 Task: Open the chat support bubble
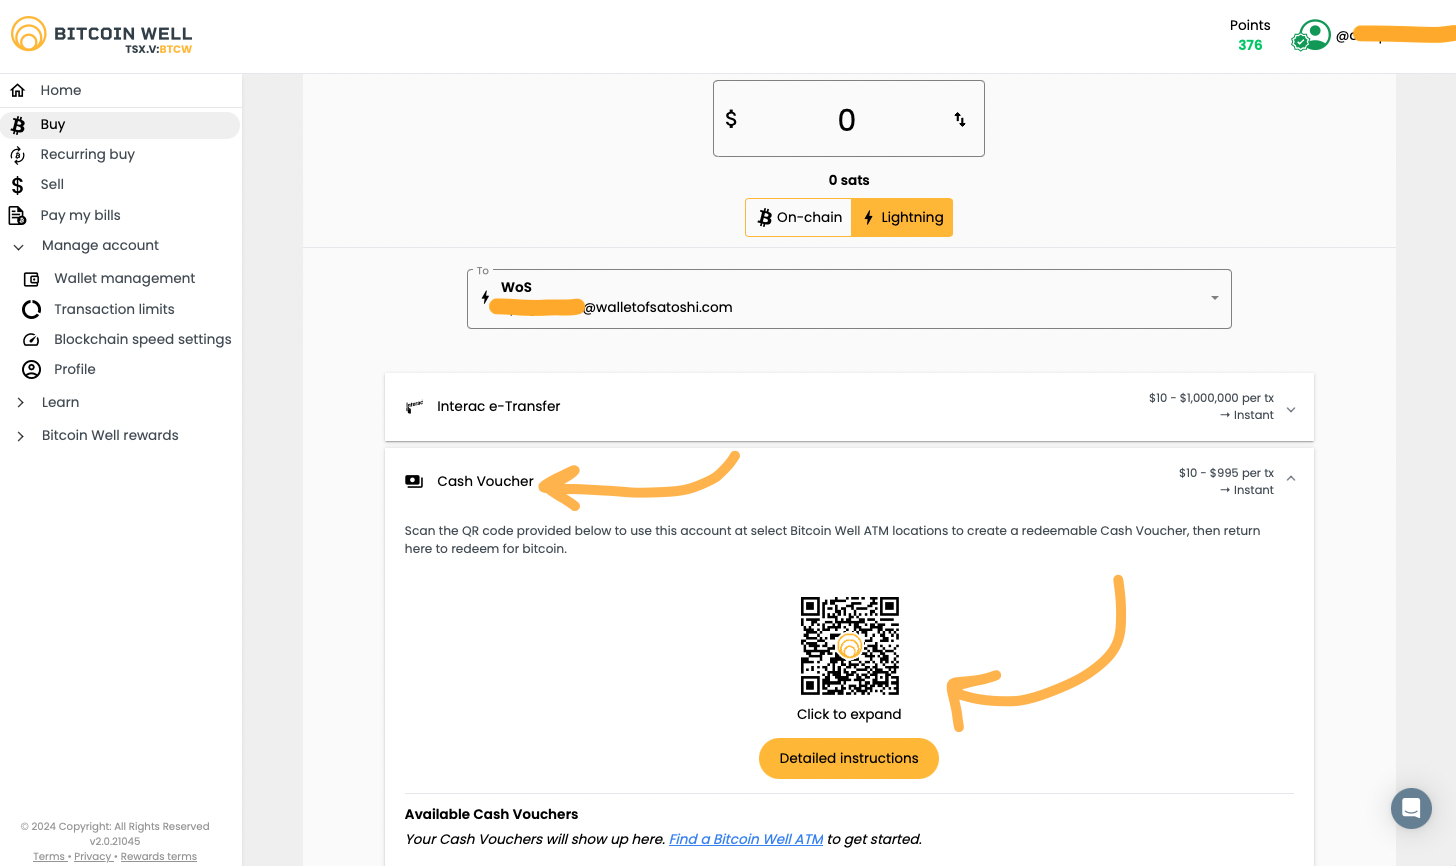click(1411, 808)
